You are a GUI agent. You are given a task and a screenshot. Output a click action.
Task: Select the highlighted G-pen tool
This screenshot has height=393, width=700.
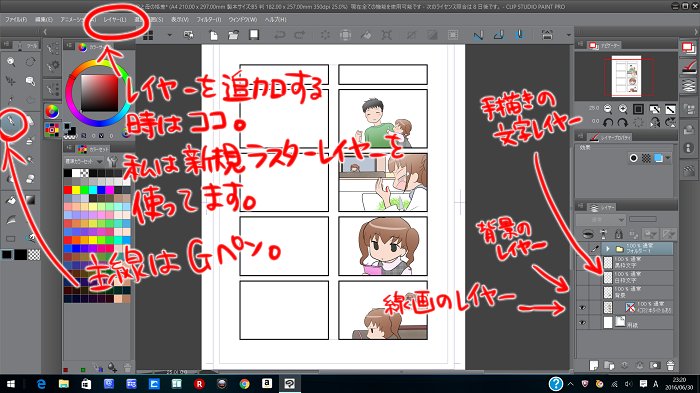pos(11,121)
